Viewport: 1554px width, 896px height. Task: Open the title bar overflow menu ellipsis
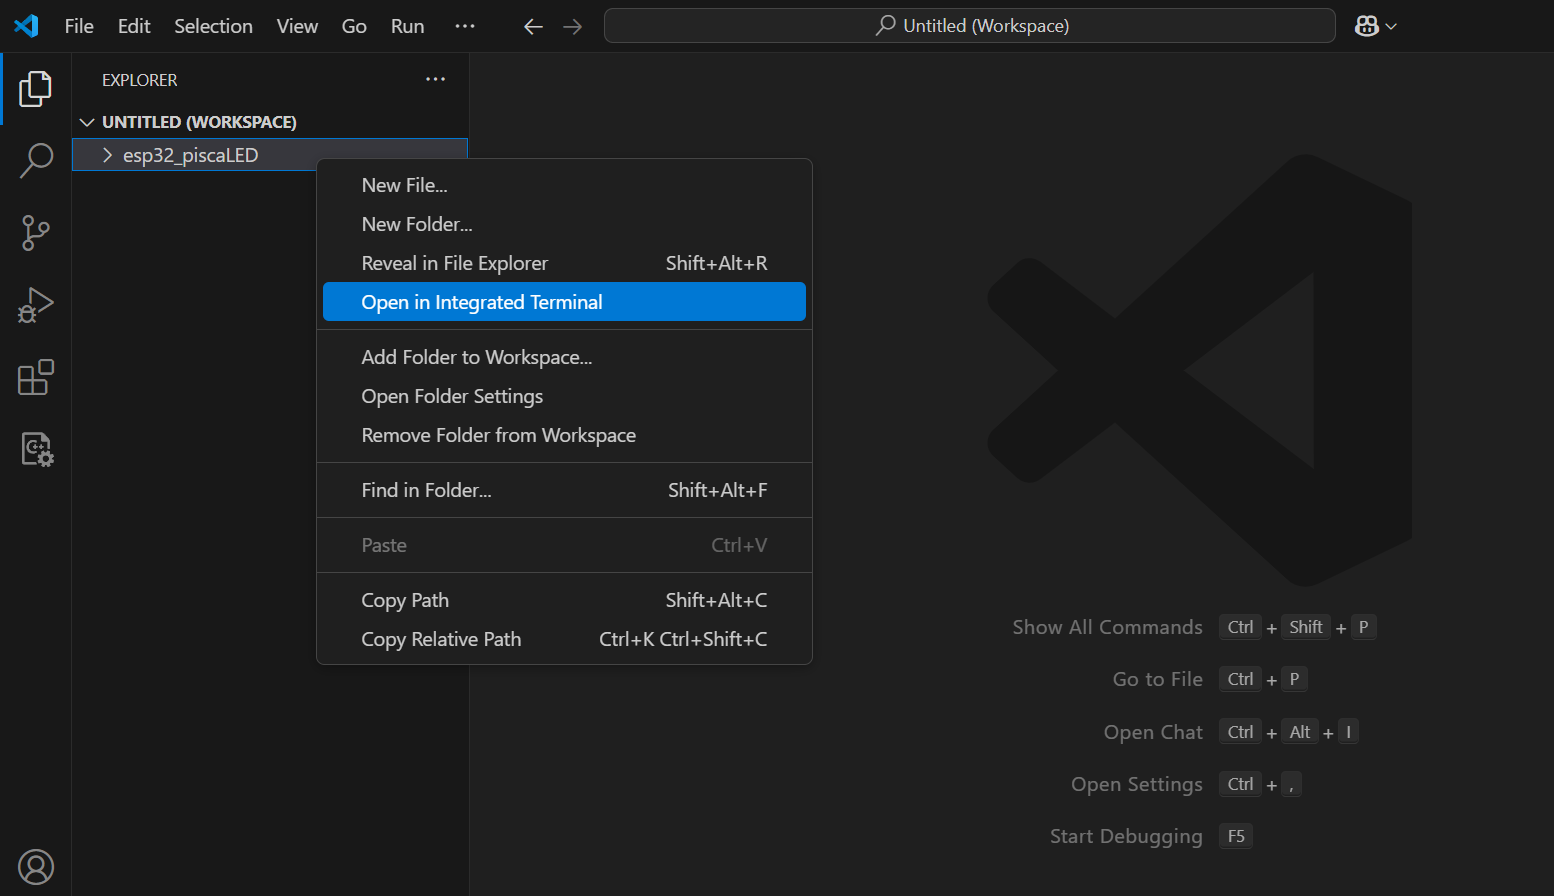point(465,26)
